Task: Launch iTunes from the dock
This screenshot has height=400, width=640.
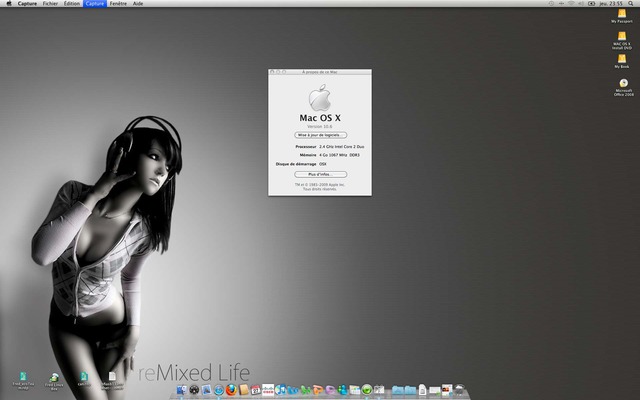Action: pos(280,390)
